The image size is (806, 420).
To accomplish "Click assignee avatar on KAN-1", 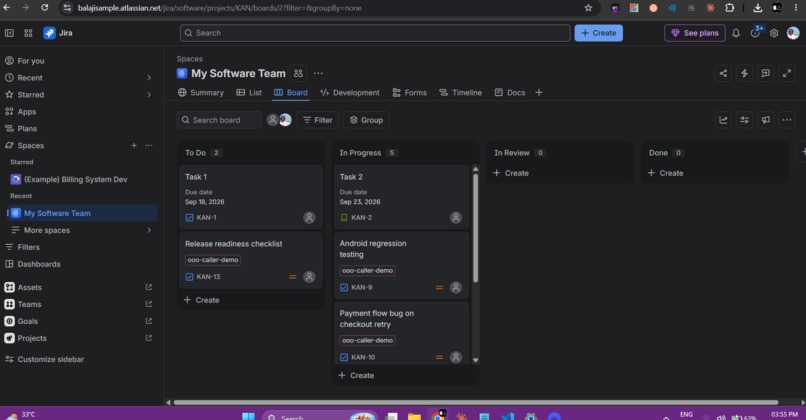I will pyautogui.click(x=309, y=217).
